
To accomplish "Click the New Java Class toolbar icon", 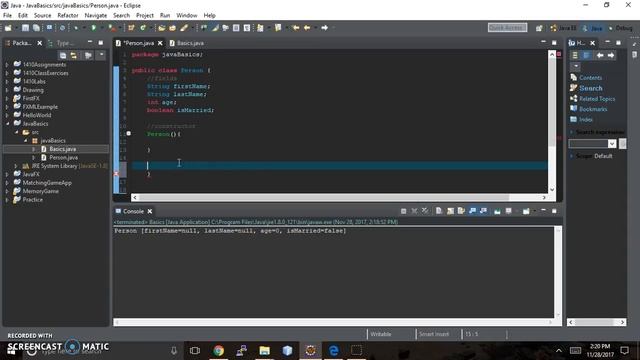I will click(x=142, y=28).
